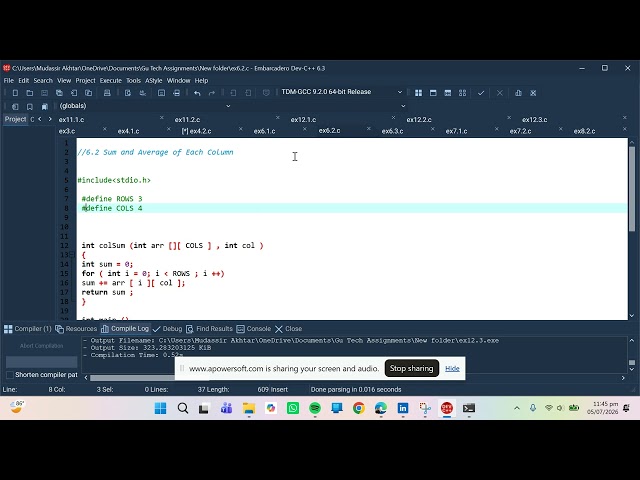Image resolution: width=640 pixels, height=480 pixels.
Task: Click the New file toolbar icon
Action: tap(15, 93)
